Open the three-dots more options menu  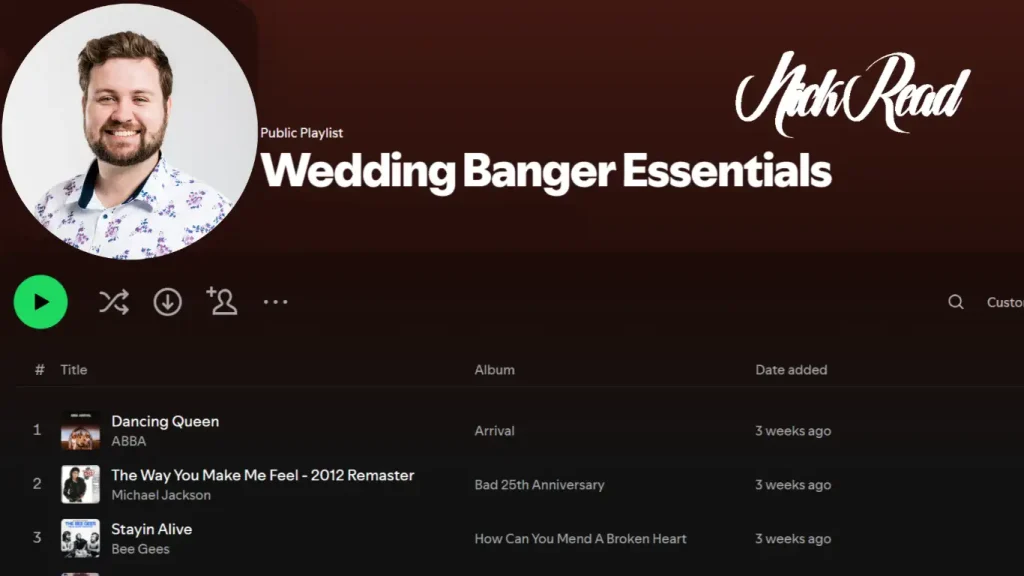276,302
